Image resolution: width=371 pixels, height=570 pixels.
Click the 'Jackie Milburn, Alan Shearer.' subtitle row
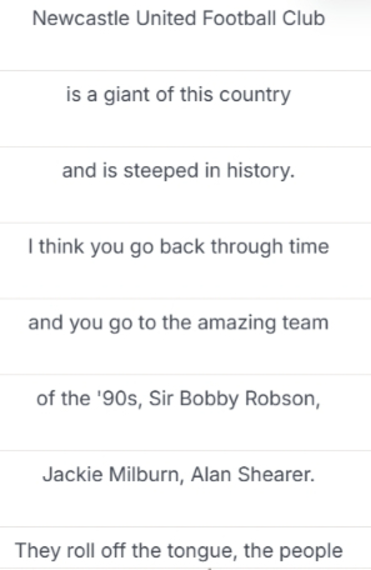(185, 489)
